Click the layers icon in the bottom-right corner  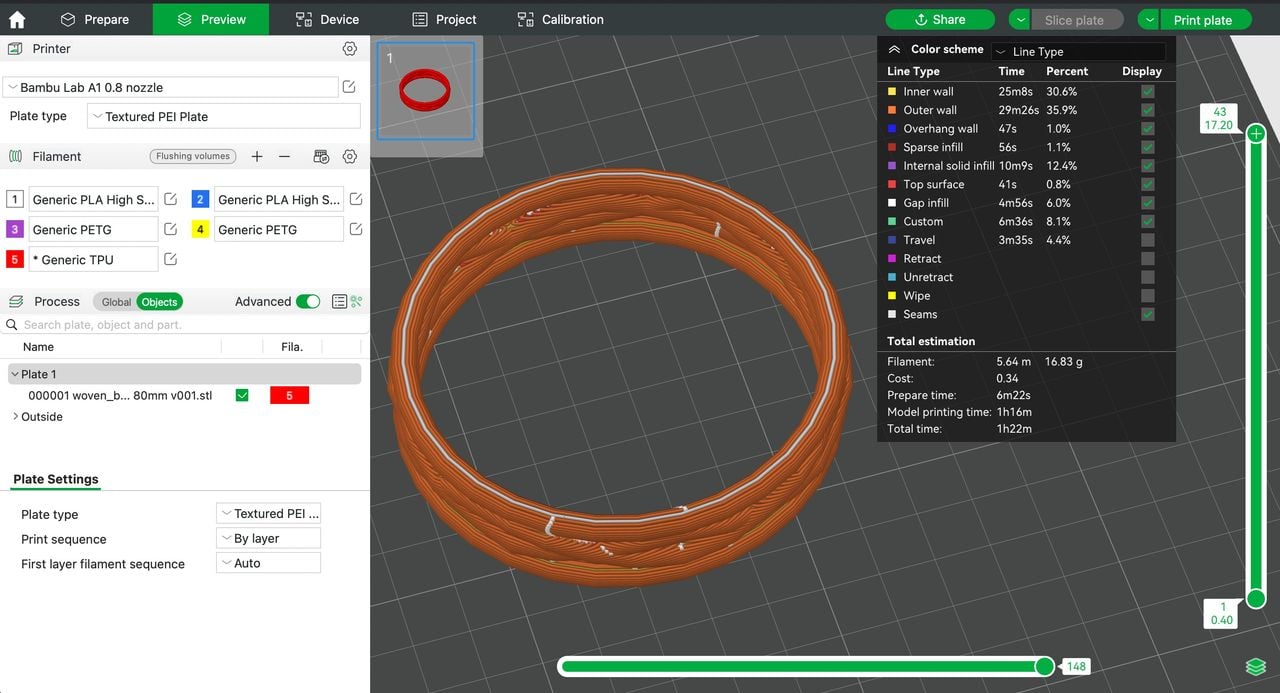(1255, 667)
